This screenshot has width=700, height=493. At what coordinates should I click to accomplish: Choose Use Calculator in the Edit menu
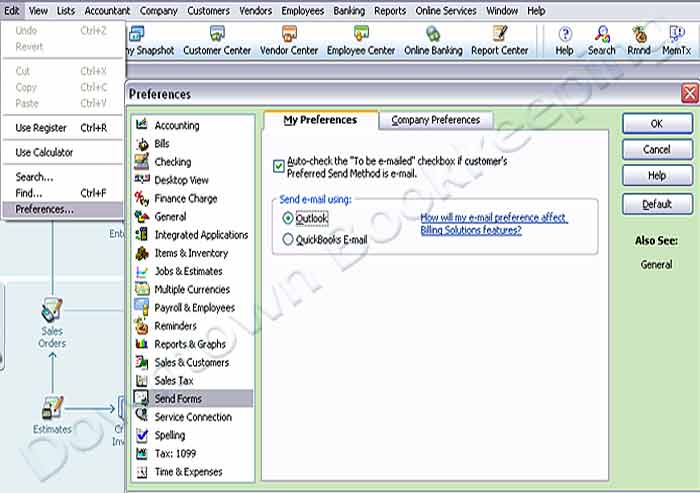click(62, 152)
